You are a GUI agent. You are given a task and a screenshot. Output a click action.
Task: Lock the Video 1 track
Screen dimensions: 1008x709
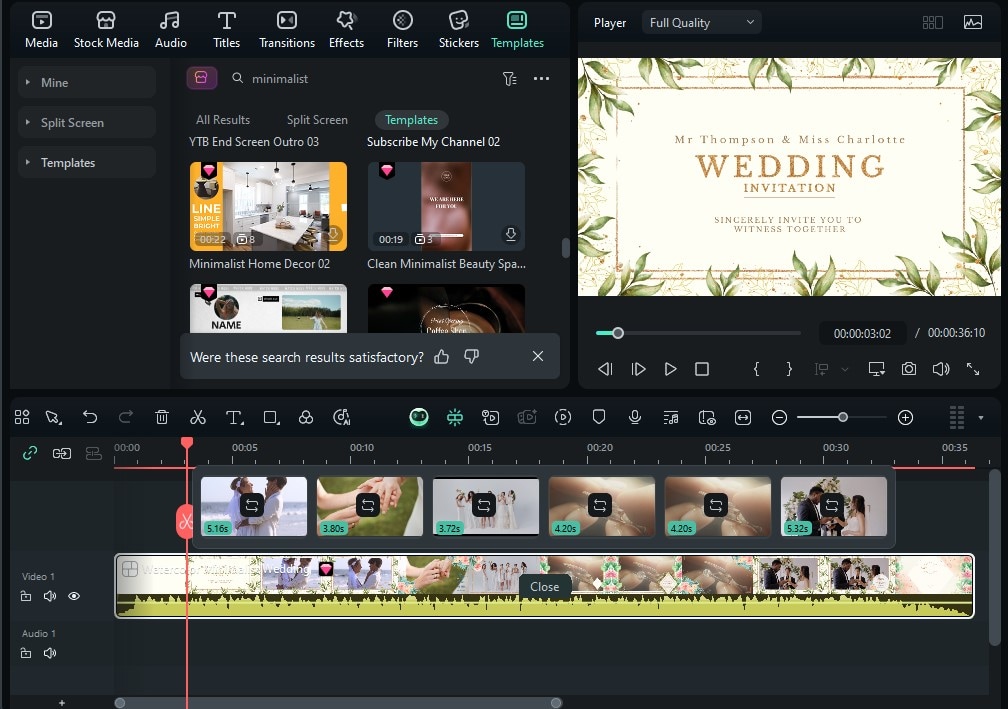click(26, 596)
